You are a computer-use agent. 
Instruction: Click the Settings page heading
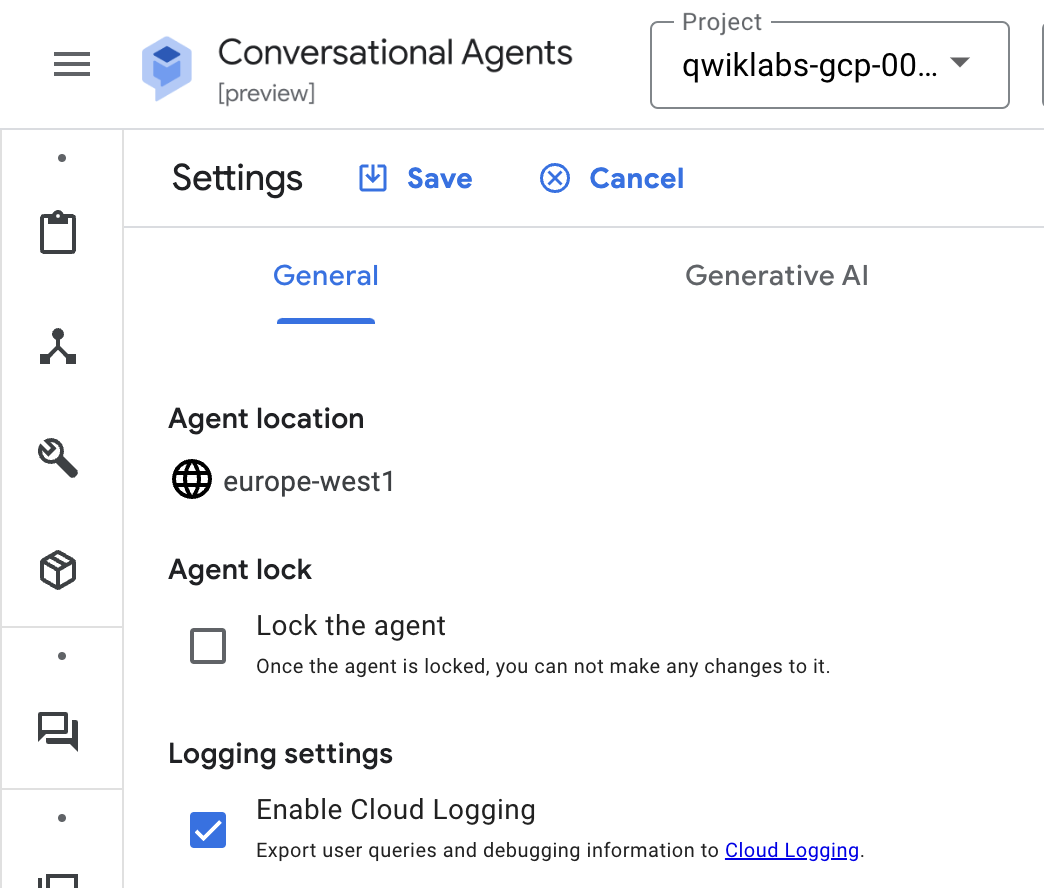pyautogui.click(x=237, y=178)
